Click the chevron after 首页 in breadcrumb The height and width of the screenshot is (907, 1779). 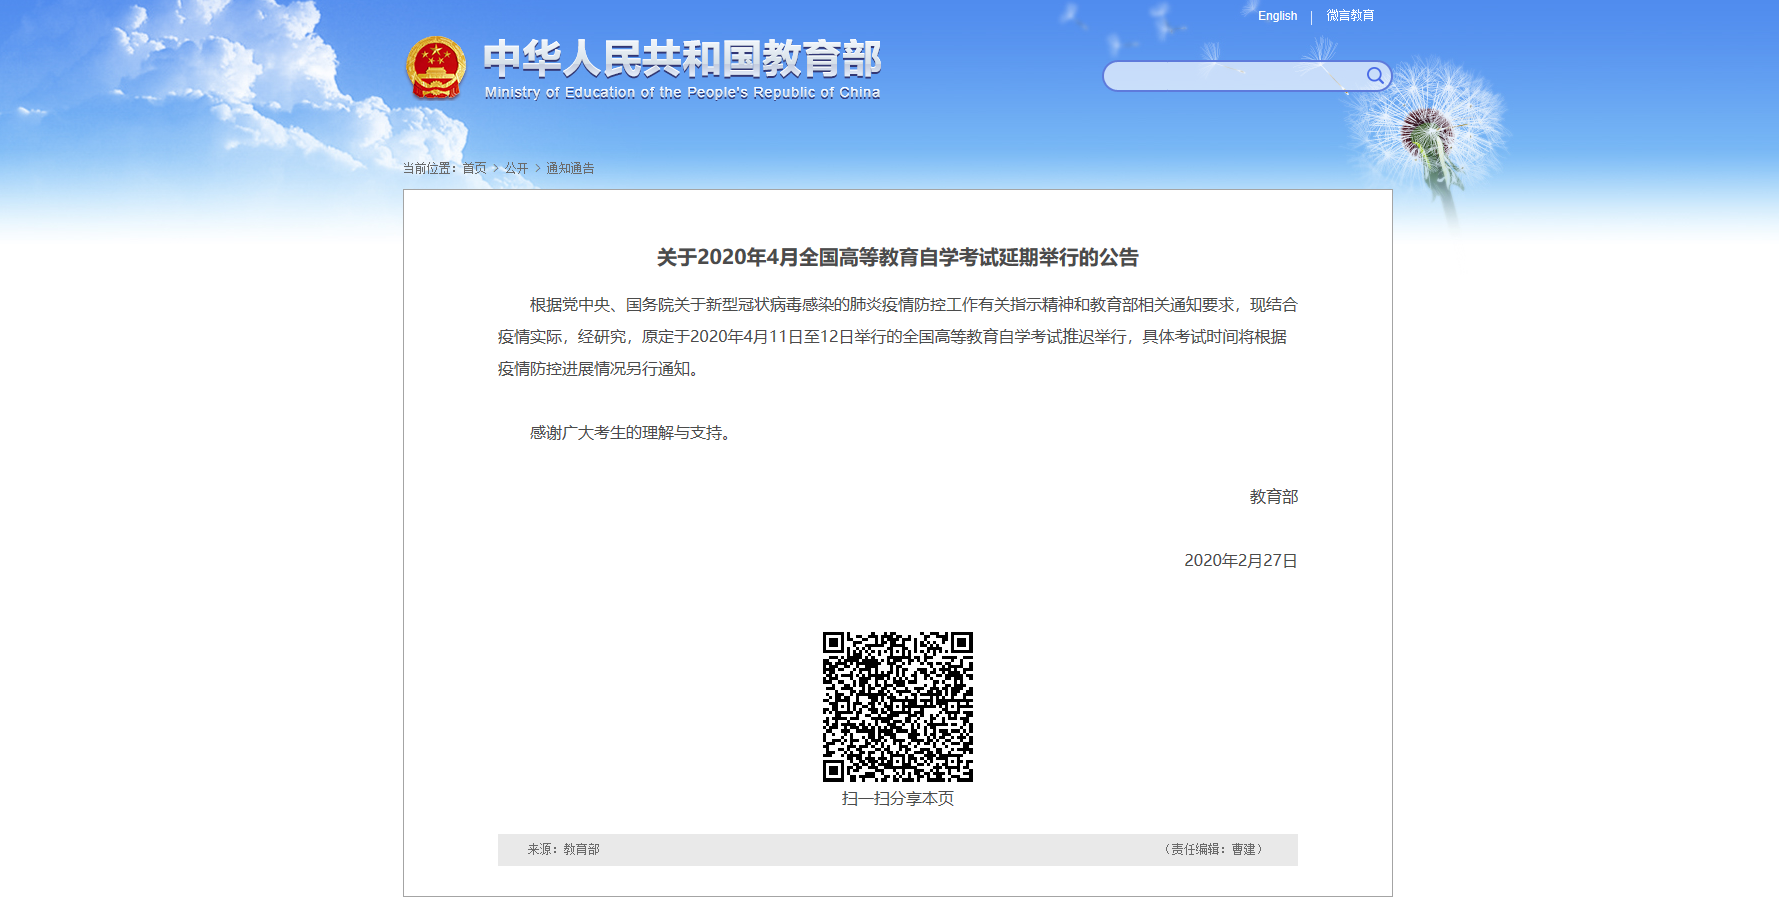pyautogui.click(x=496, y=168)
